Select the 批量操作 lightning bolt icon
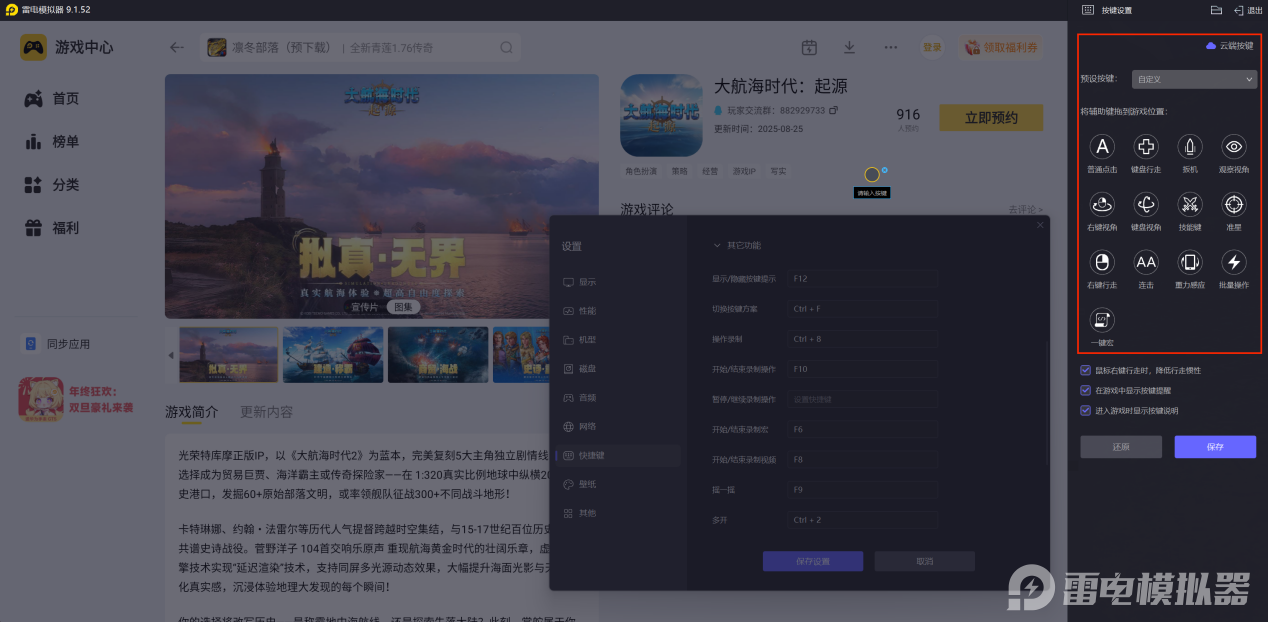Image resolution: width=1268 pixels, height=622 pixels. point(1234,263)
